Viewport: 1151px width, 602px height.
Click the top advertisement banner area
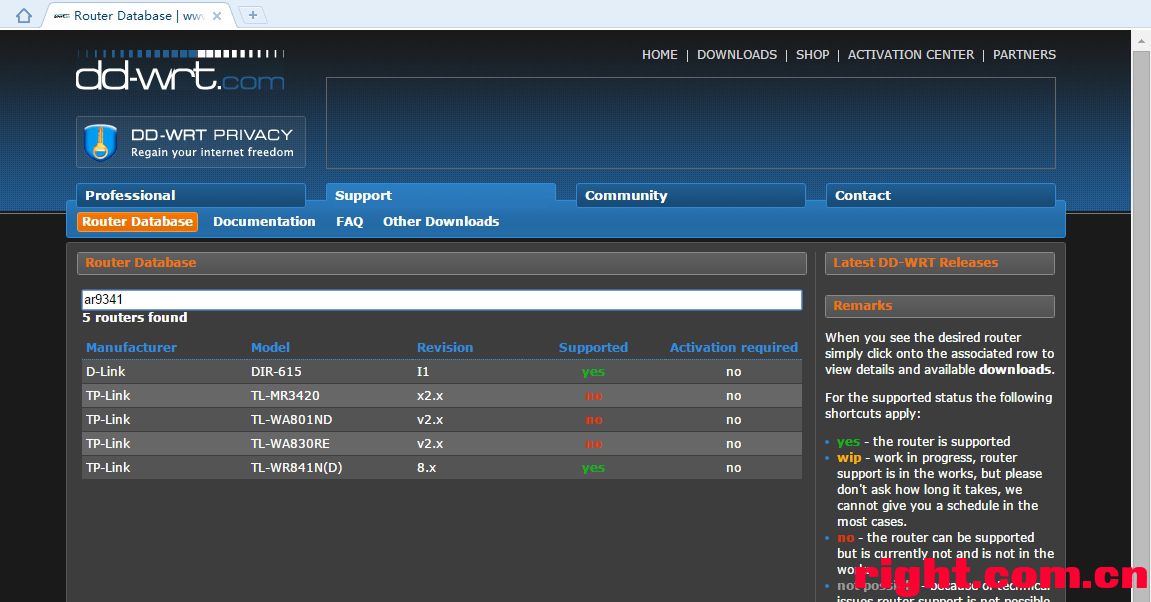(x=691, y=123)
